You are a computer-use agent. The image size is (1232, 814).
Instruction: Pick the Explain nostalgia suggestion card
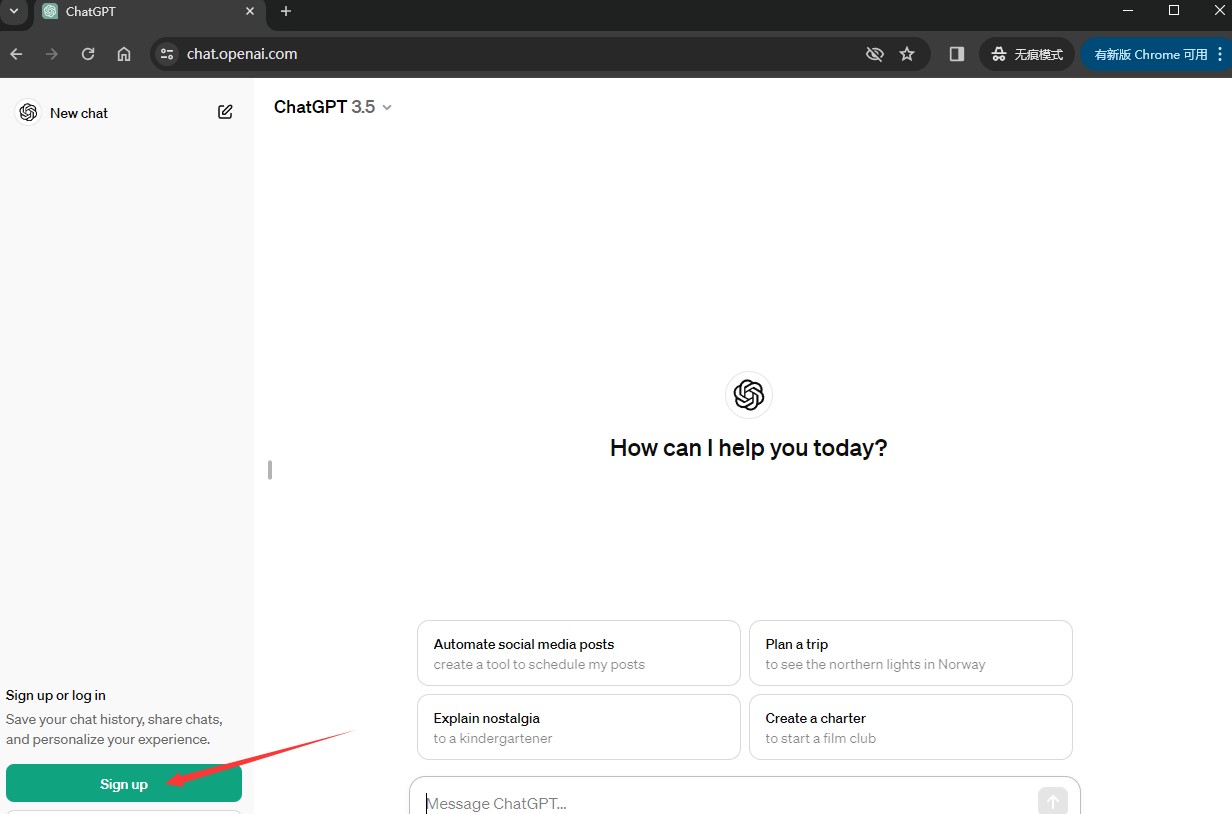pos(579,727)
